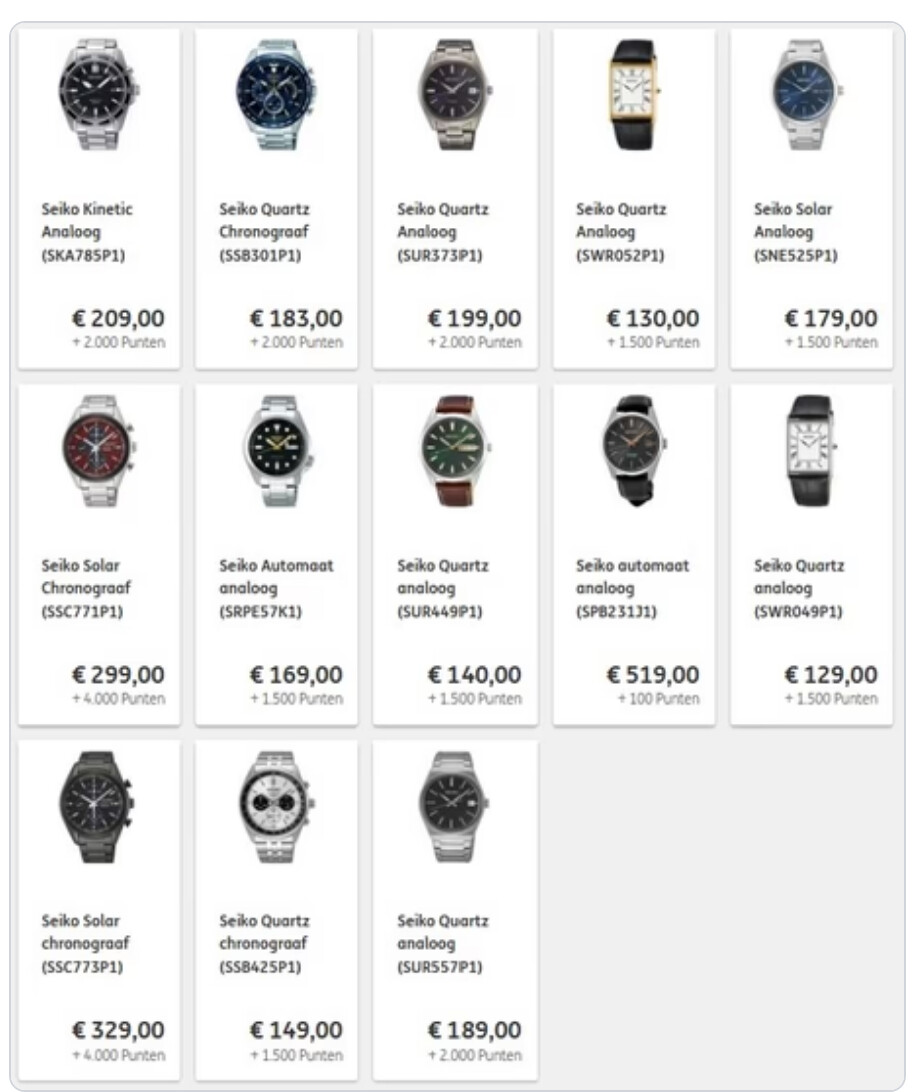Select the silver rectangular SWR049P1 watch photo
916x1092 pixels.
click(811, 451)
